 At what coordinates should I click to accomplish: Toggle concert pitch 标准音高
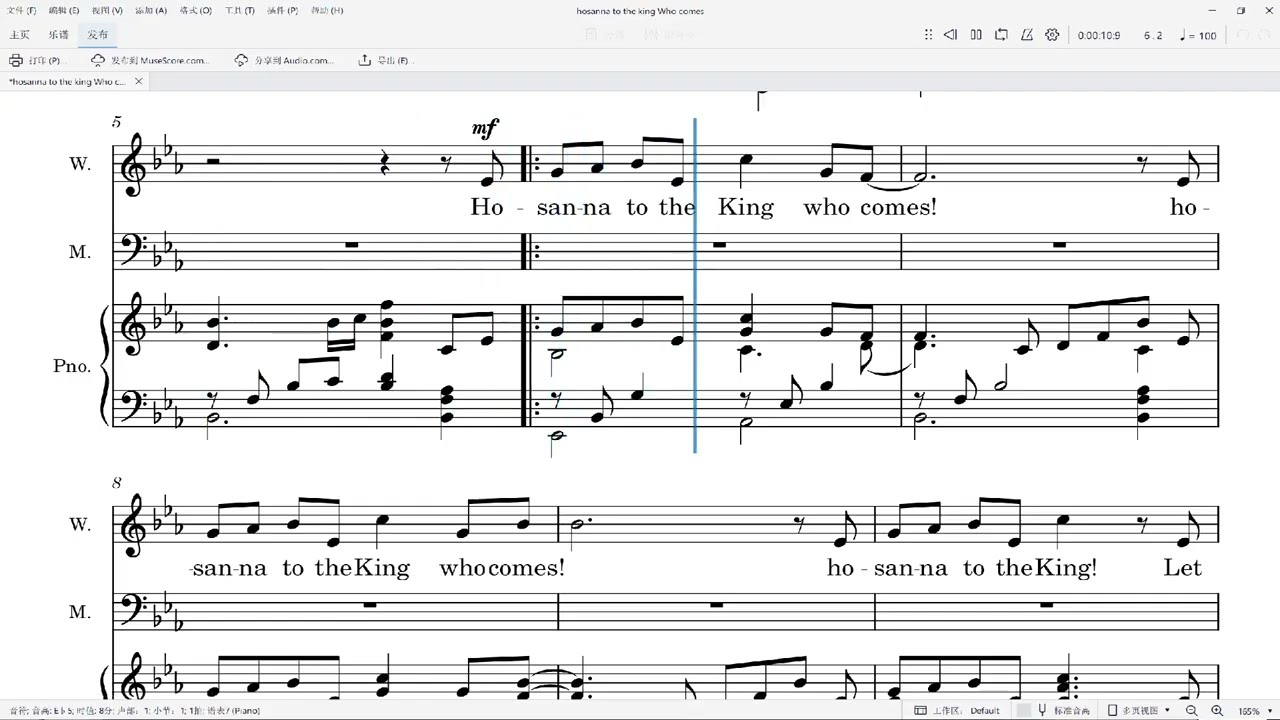pos(1065,711)
